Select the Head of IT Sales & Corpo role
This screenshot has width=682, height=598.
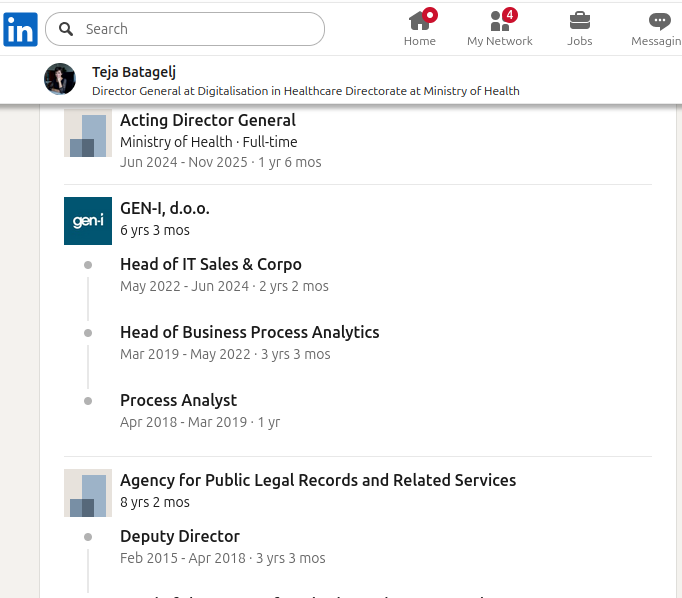pyautogui.click(x=211, y=264)
